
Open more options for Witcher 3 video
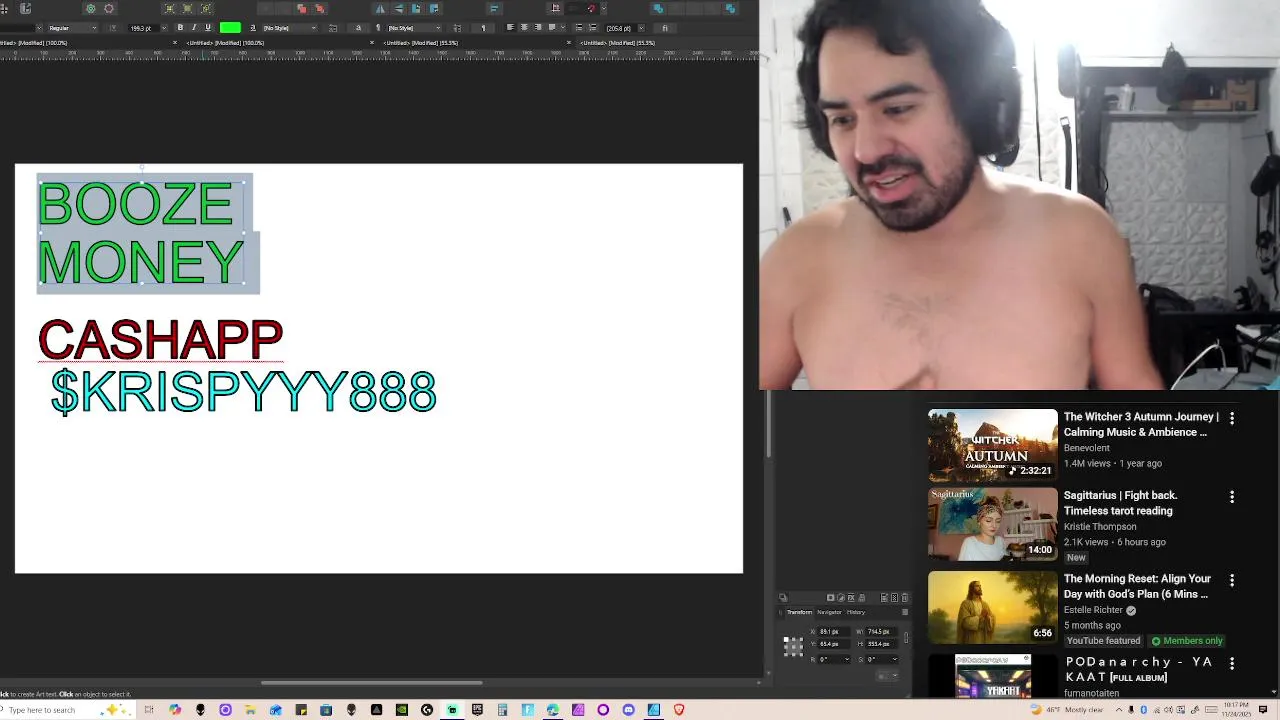[x=1232, y=418]
